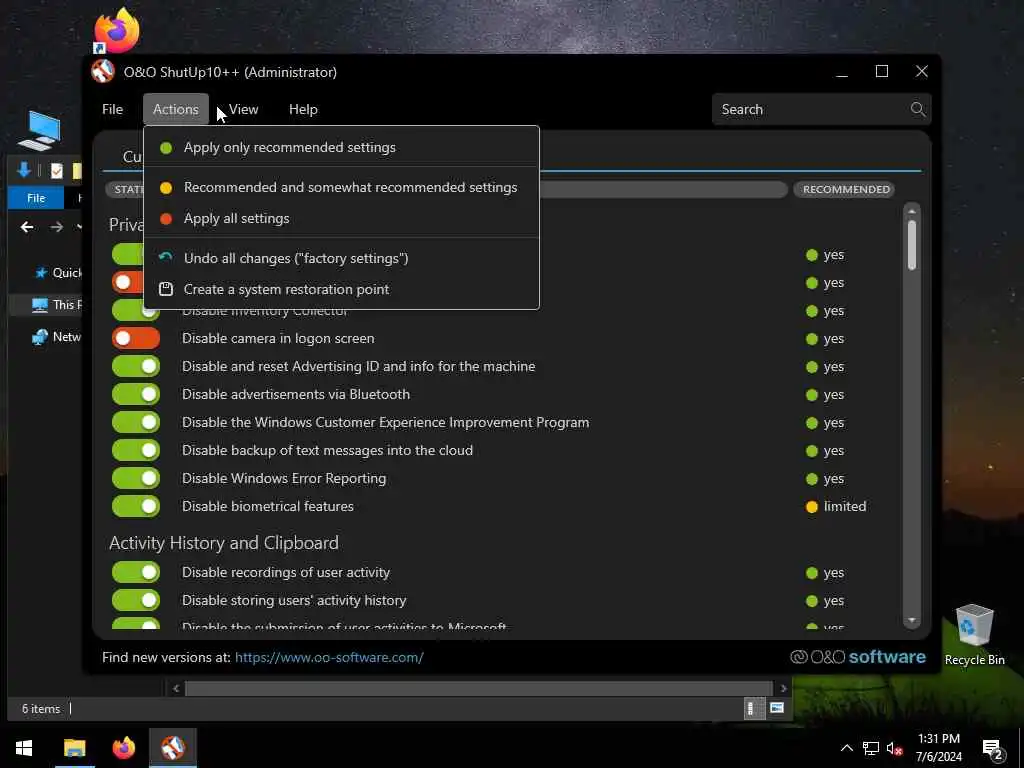Click the O&O ShutUp10++ title bar logo
The image size is (1024, 768).
[103, 72]
